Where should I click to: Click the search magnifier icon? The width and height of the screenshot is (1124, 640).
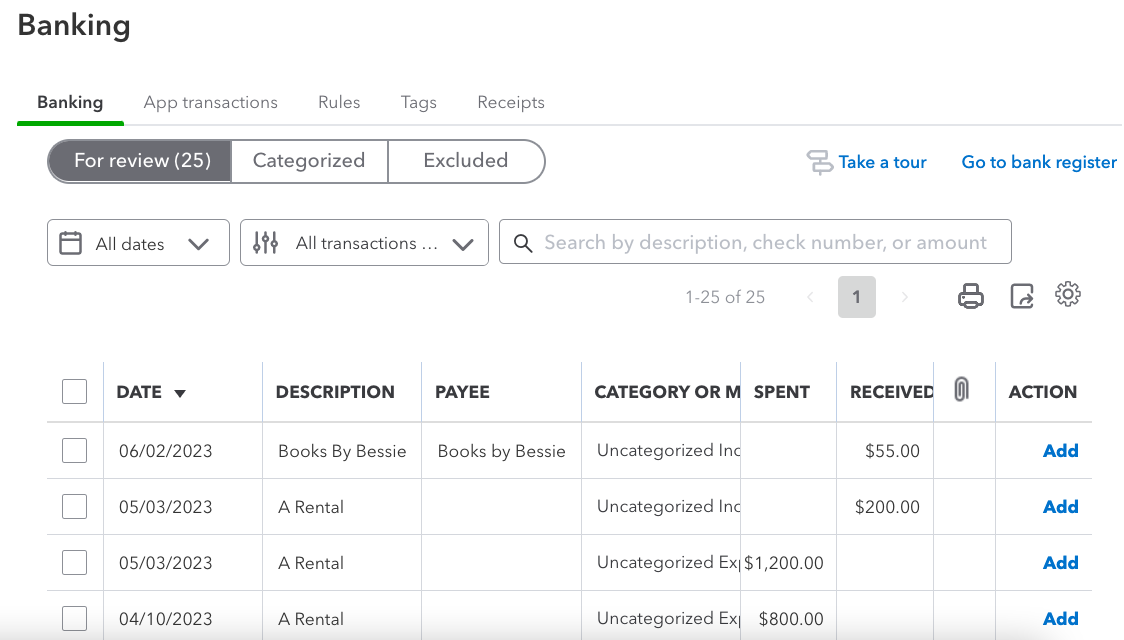(x=522, y=243)
